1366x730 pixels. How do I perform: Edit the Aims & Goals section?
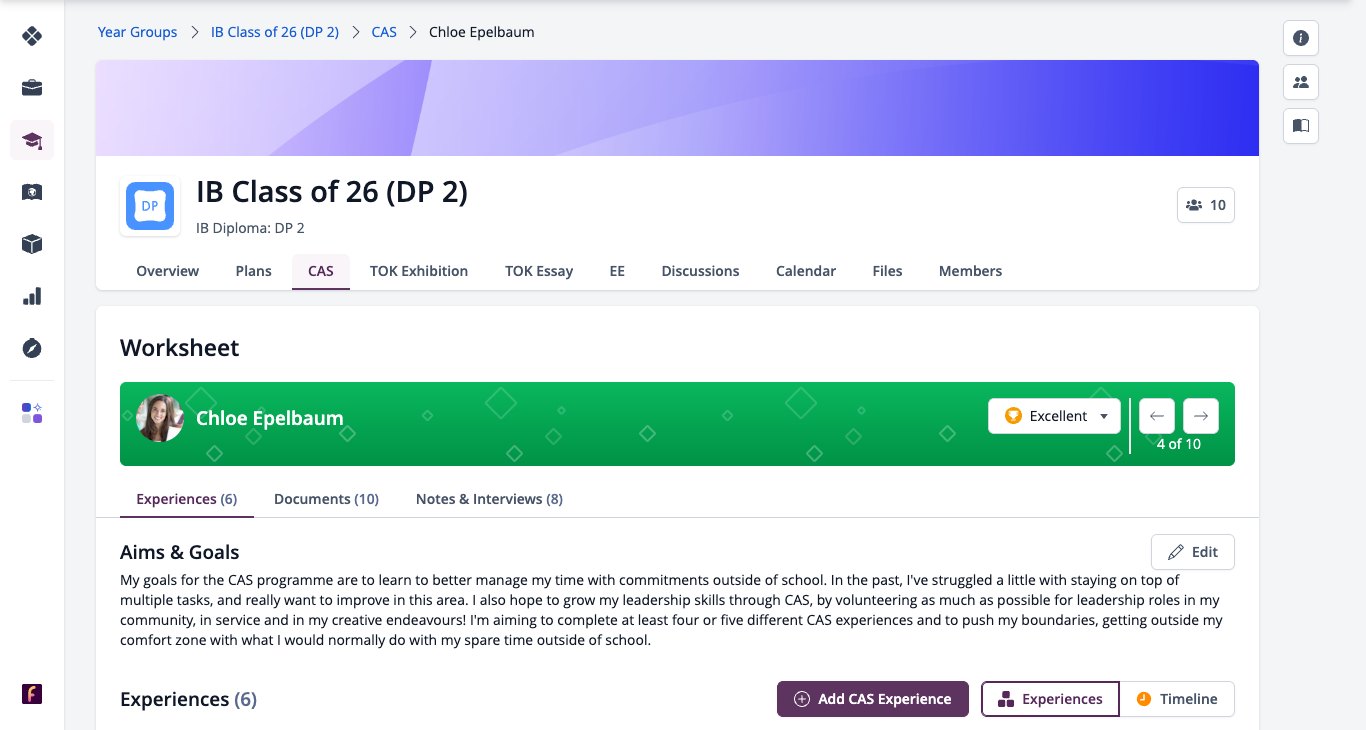(1193, 552)
